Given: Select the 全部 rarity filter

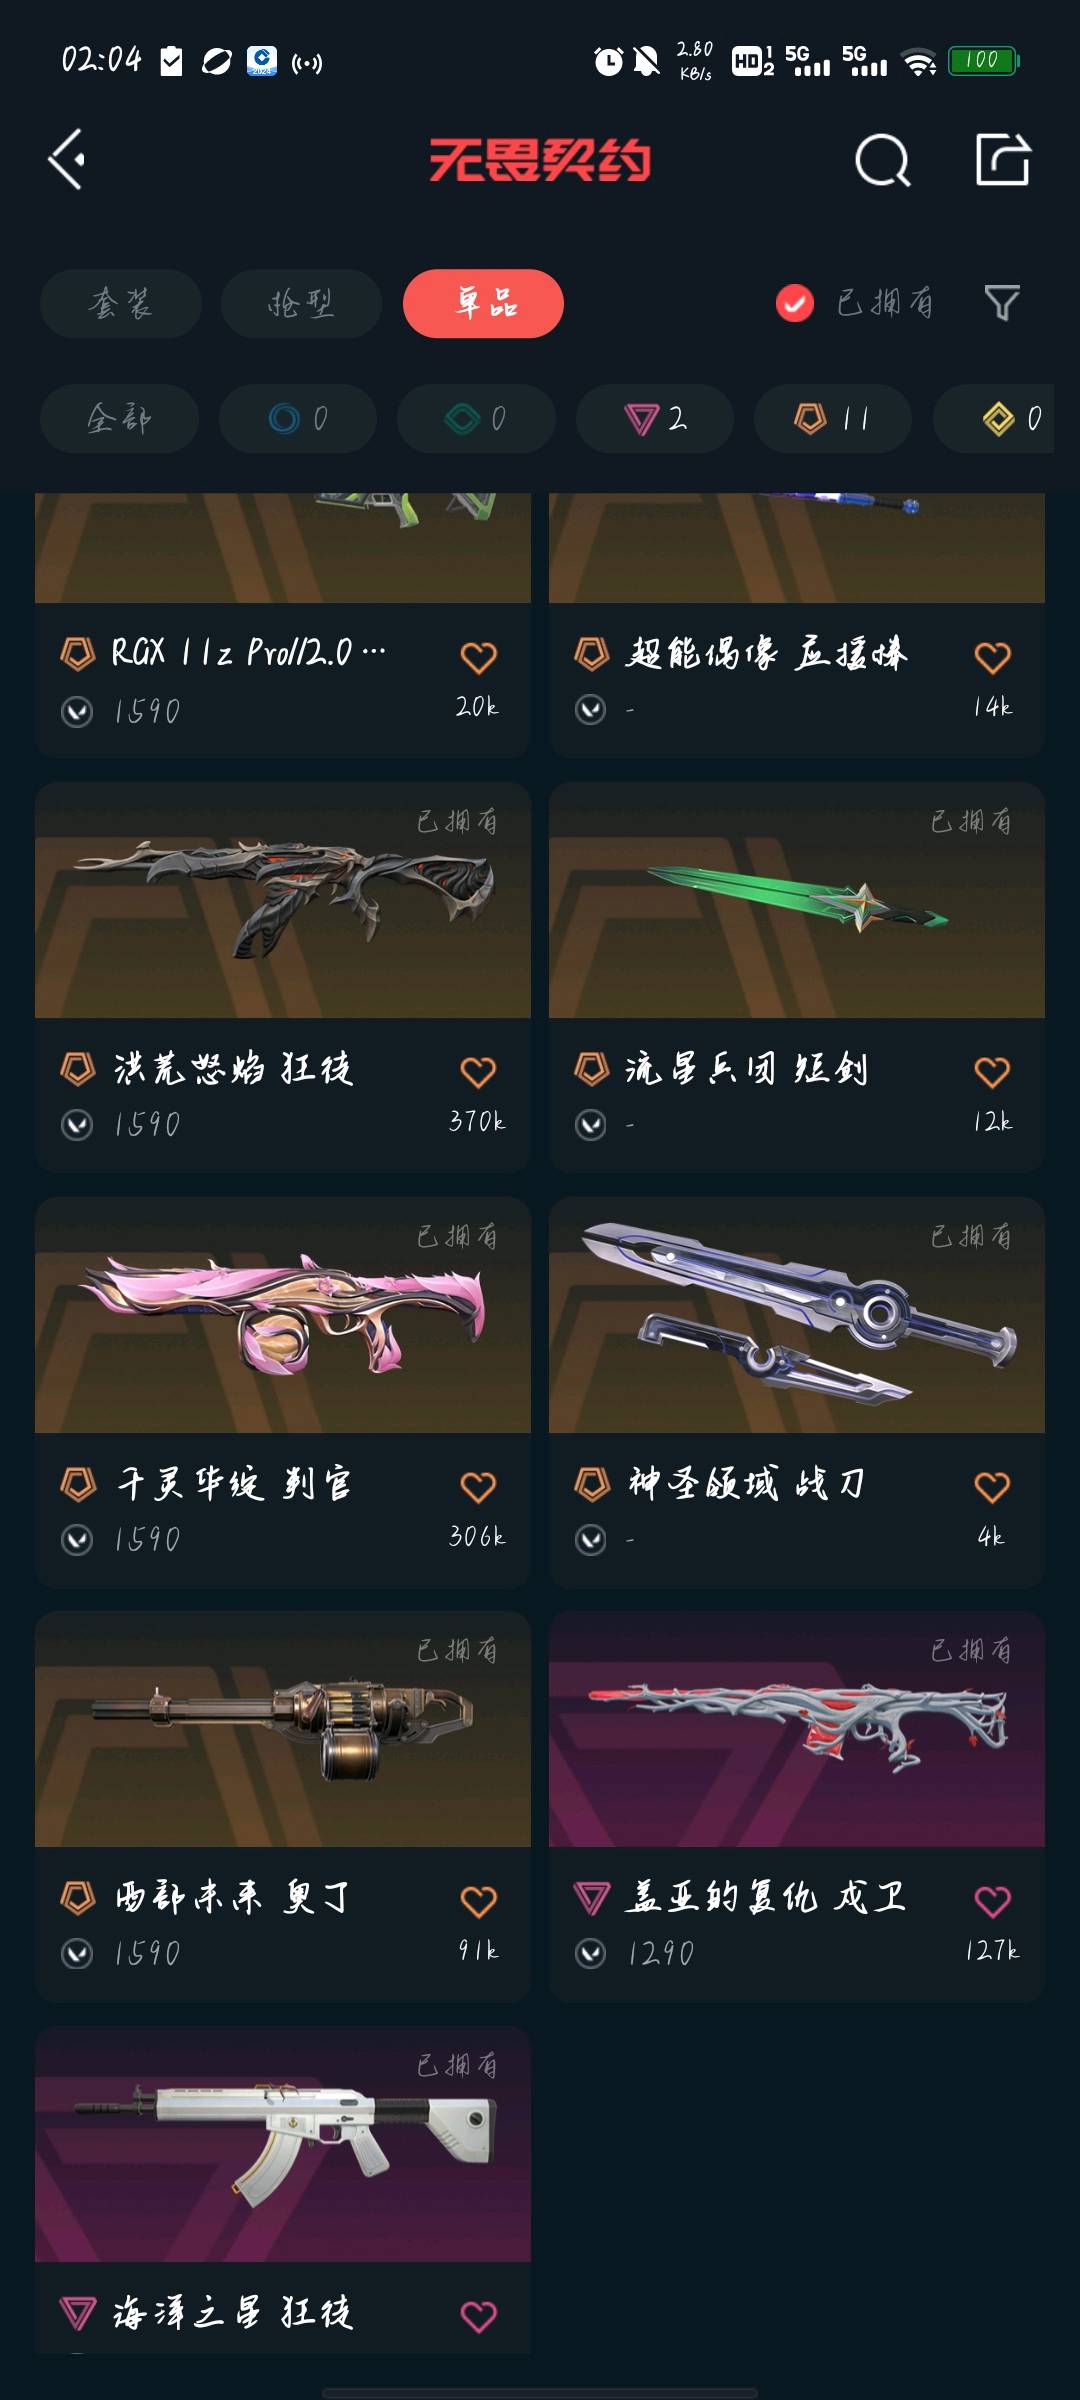Looking at the screenshot, I should 119,418.
